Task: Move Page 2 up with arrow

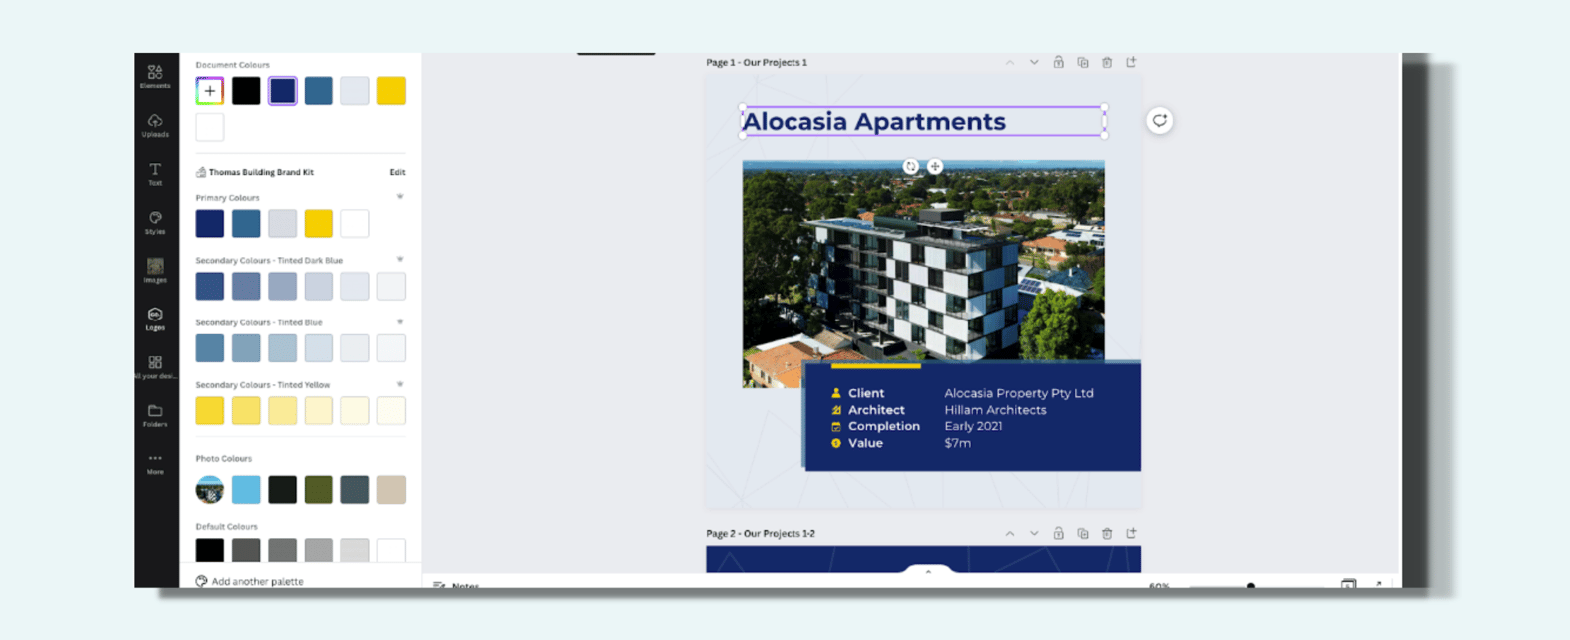Action: pyautogui.click(x=1010, y=533)
